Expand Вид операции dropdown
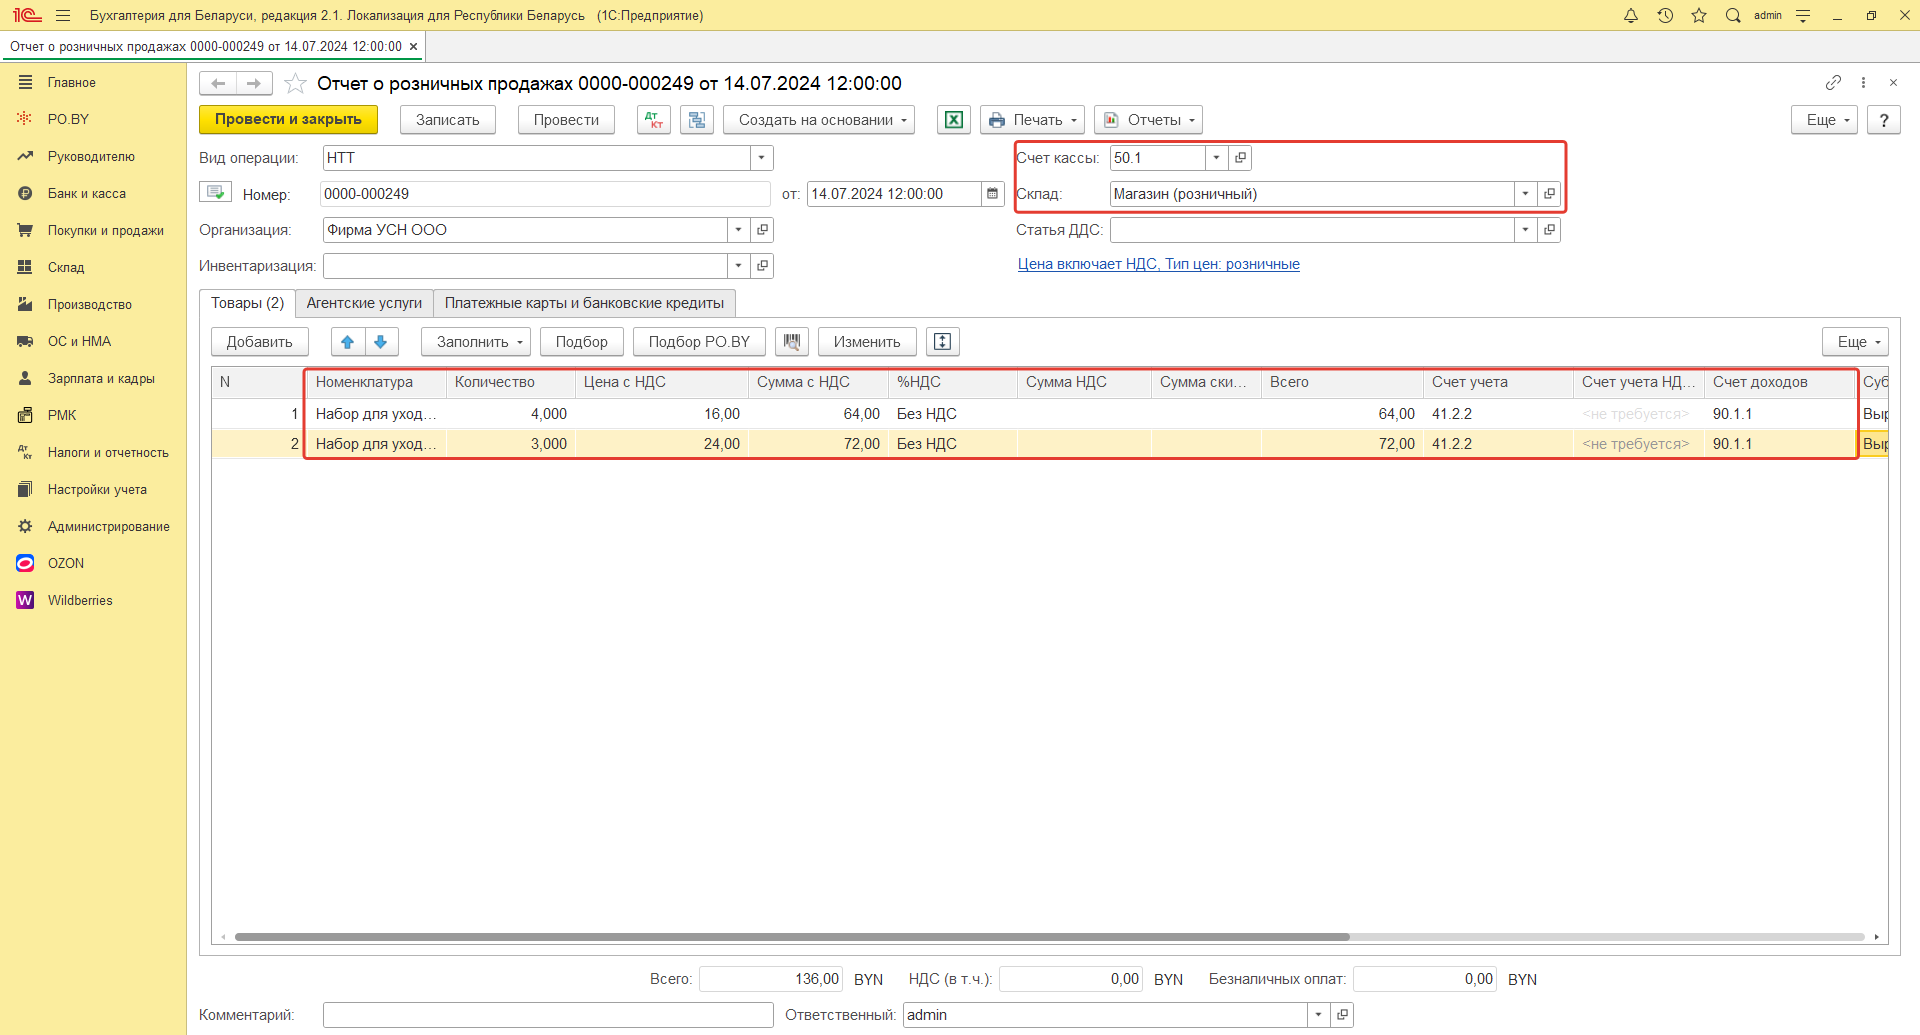 pyautogui.click(x=761, y=158)
